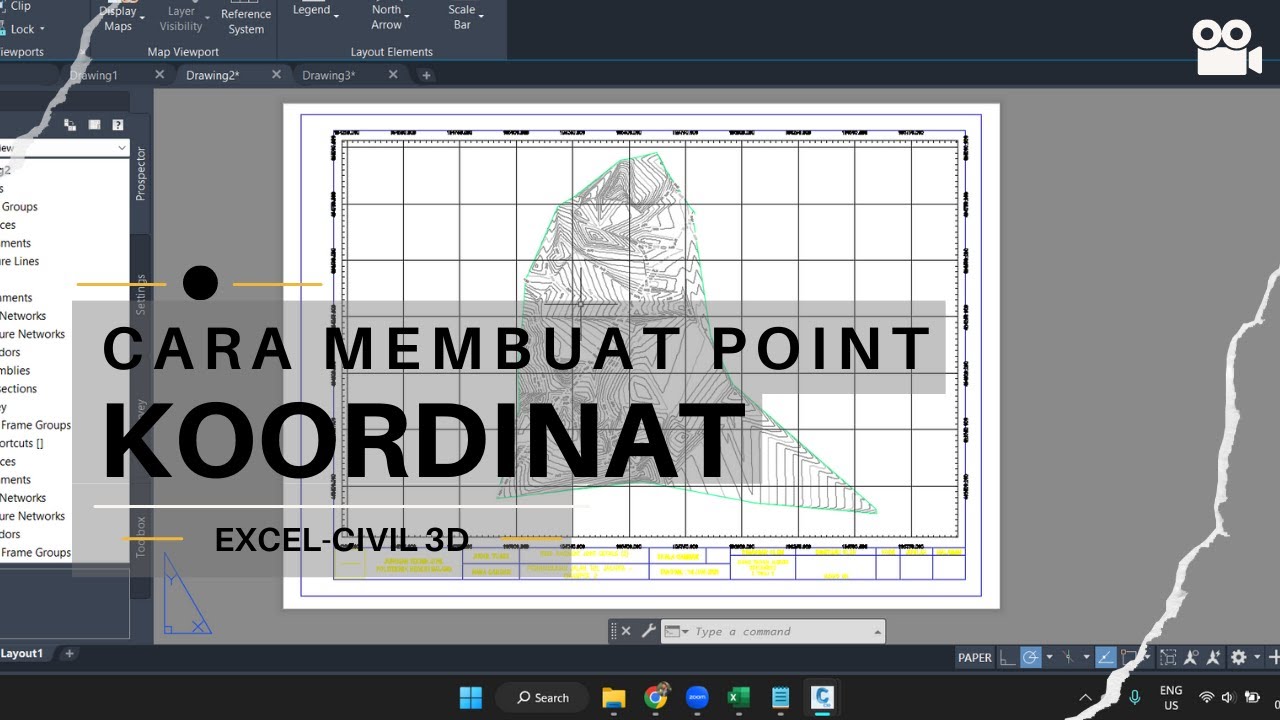Switch to the Settings vertical tab

(141, 294)
